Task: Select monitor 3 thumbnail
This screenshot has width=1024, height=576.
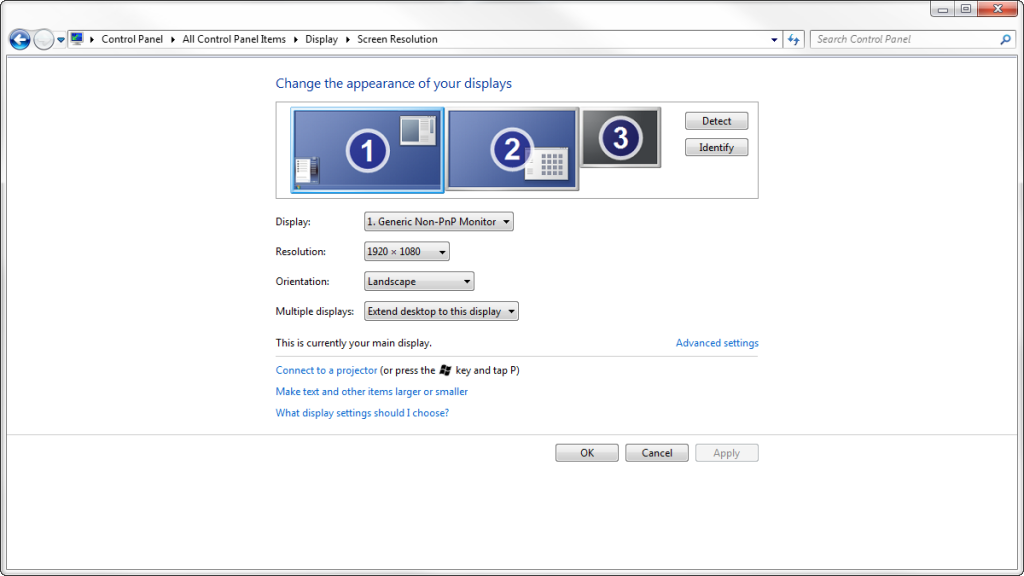Action: [620, 138]
